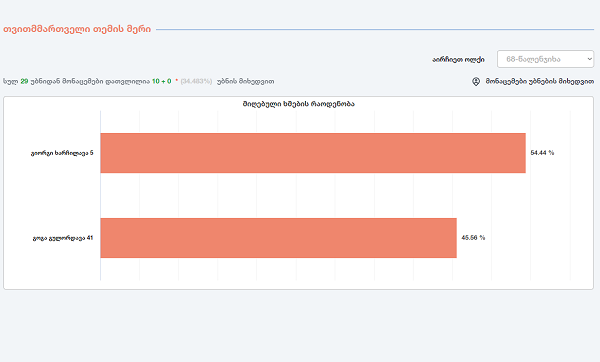
Task: Click the აირჩიეთ ოლქი label
Action: (458, 60)
